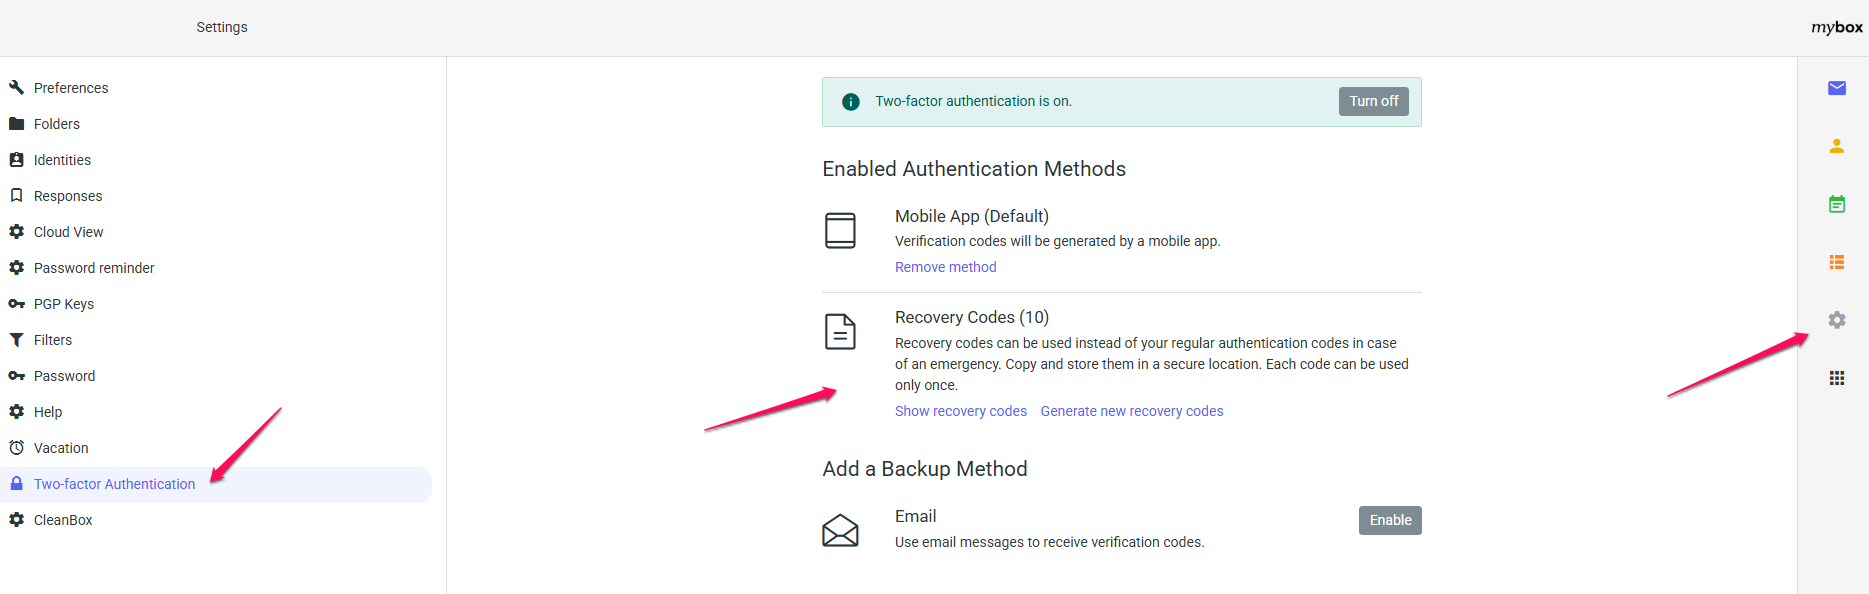This screenshot has height=594, width=1869.
Task: Click the Filters funnel icon
Action: [16, 340]
